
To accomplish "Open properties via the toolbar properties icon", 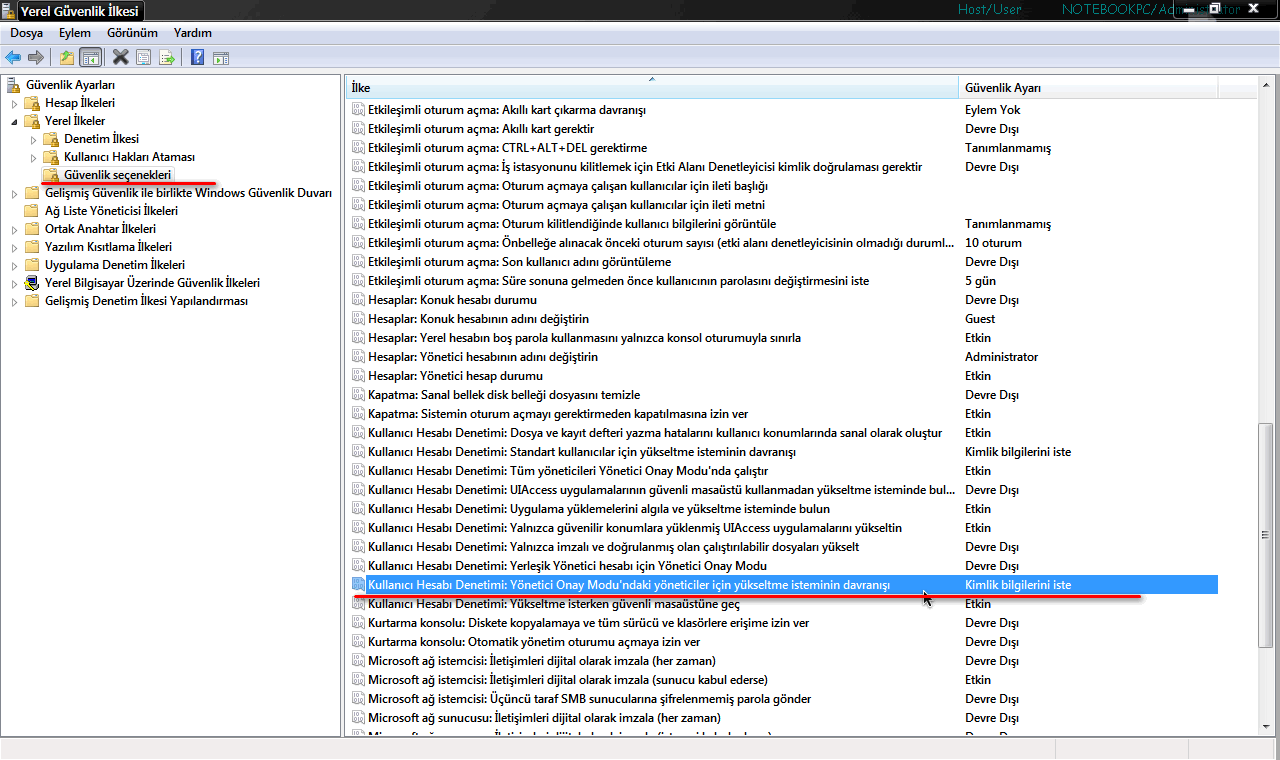I will tap(144, 58).
